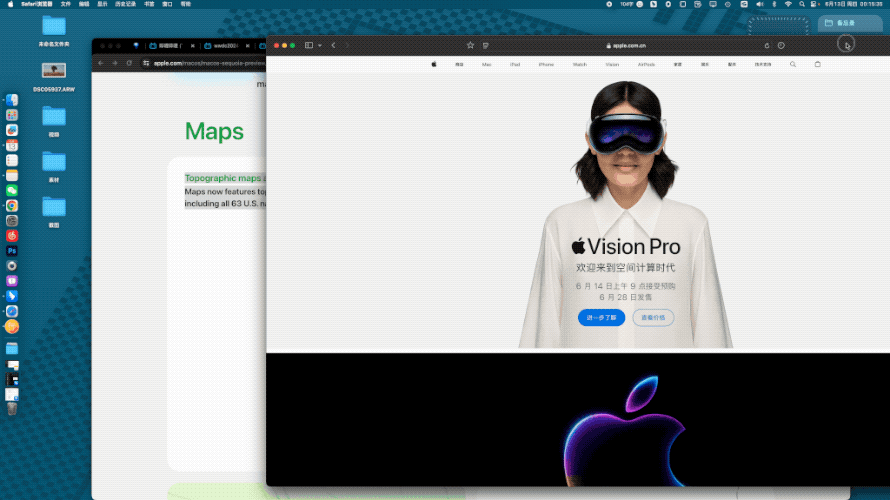Open Photoshop from the Dock
The image size is (890, 500).
(x=12, y=251)
